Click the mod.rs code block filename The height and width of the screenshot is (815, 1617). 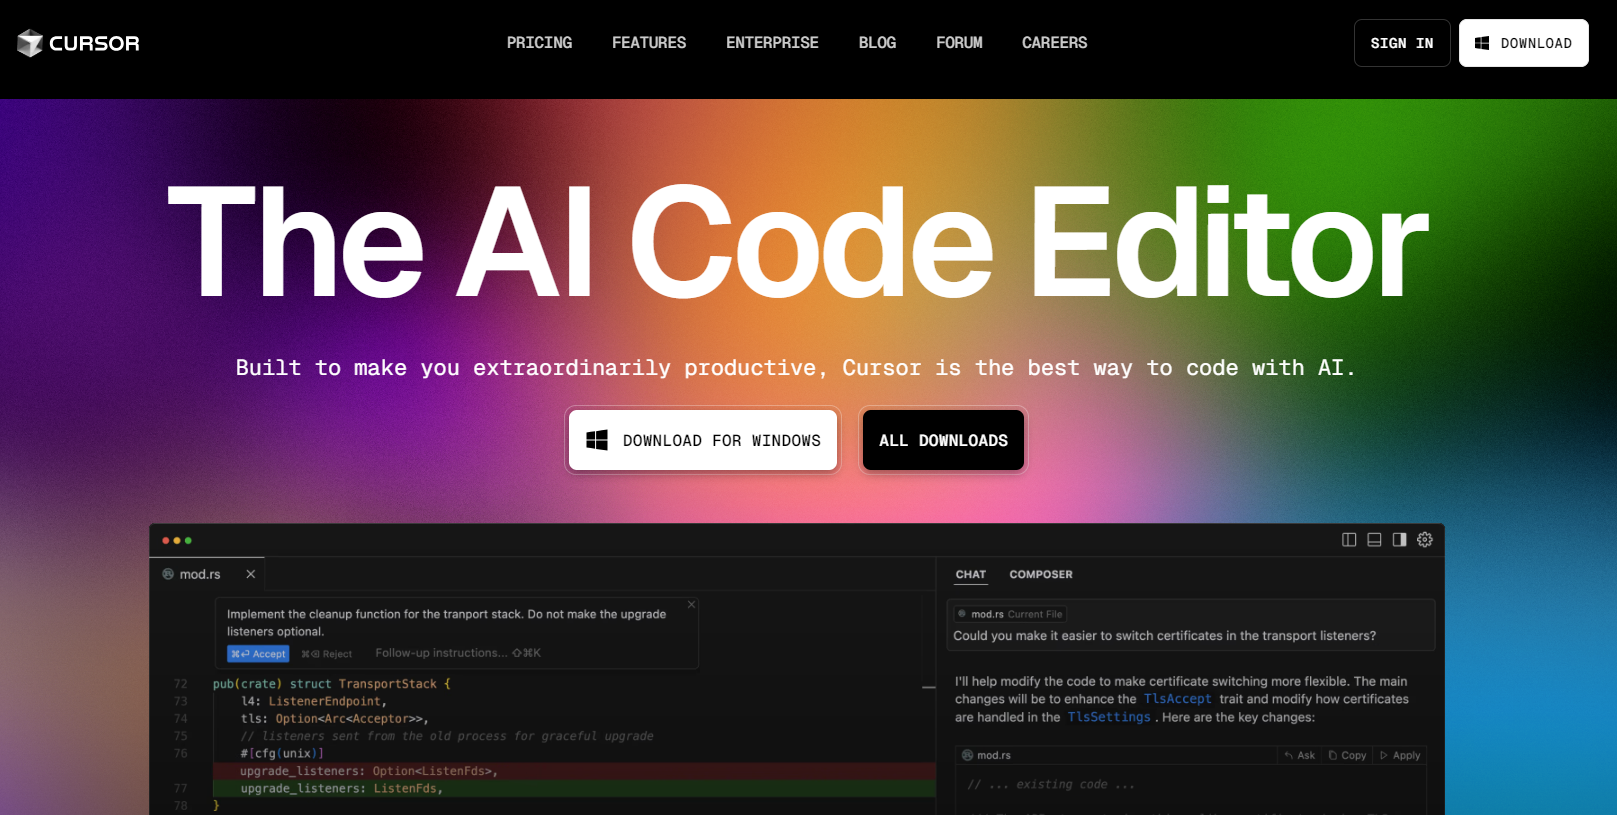click(987, 755)
